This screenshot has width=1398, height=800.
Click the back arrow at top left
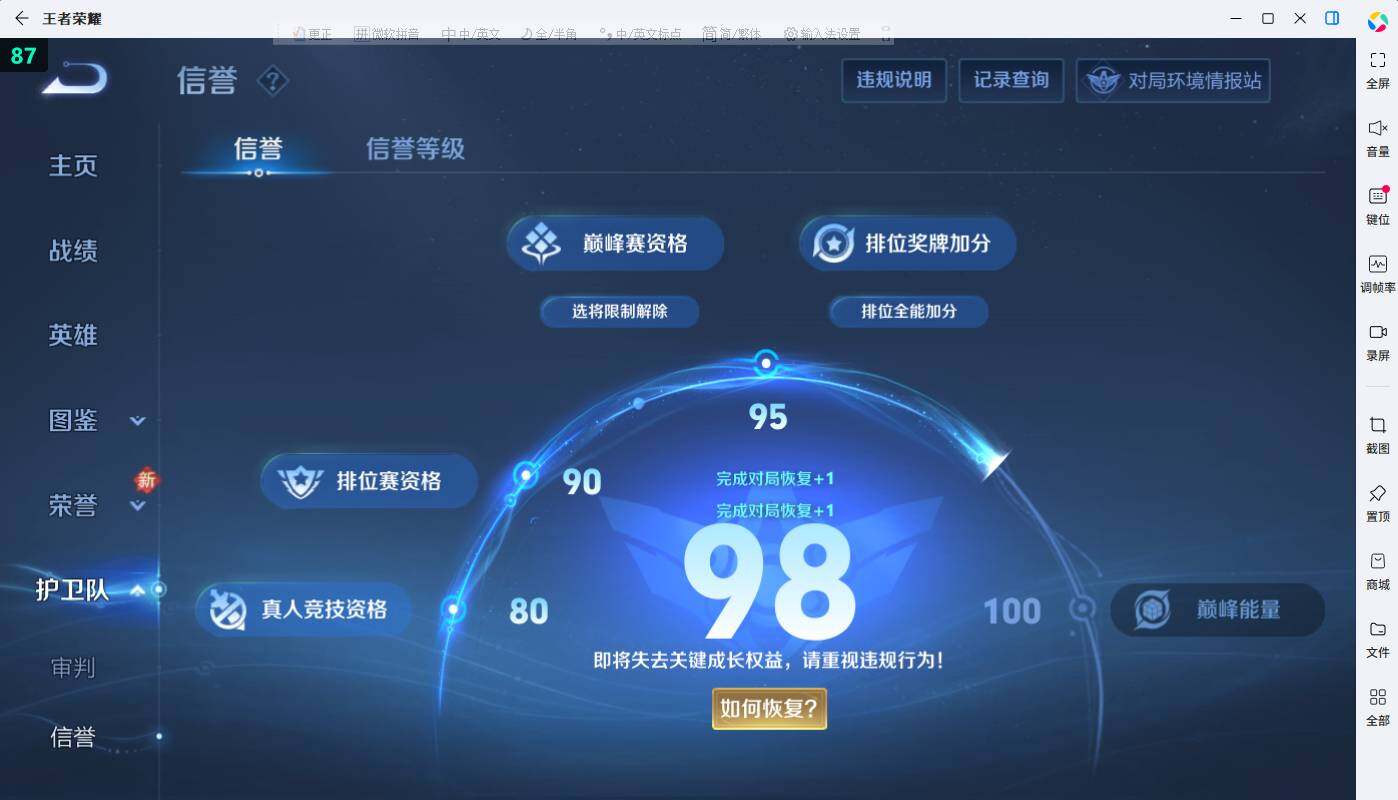tap(22, 18)
